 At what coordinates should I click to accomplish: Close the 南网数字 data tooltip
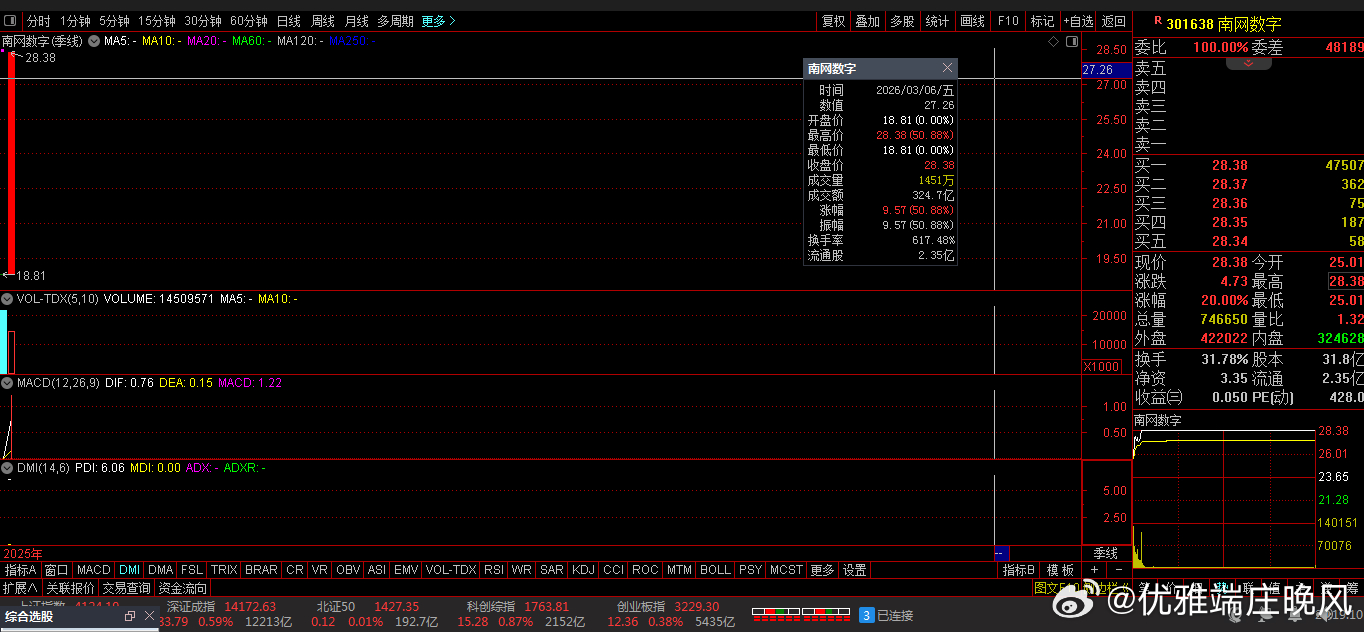(947, 68)
